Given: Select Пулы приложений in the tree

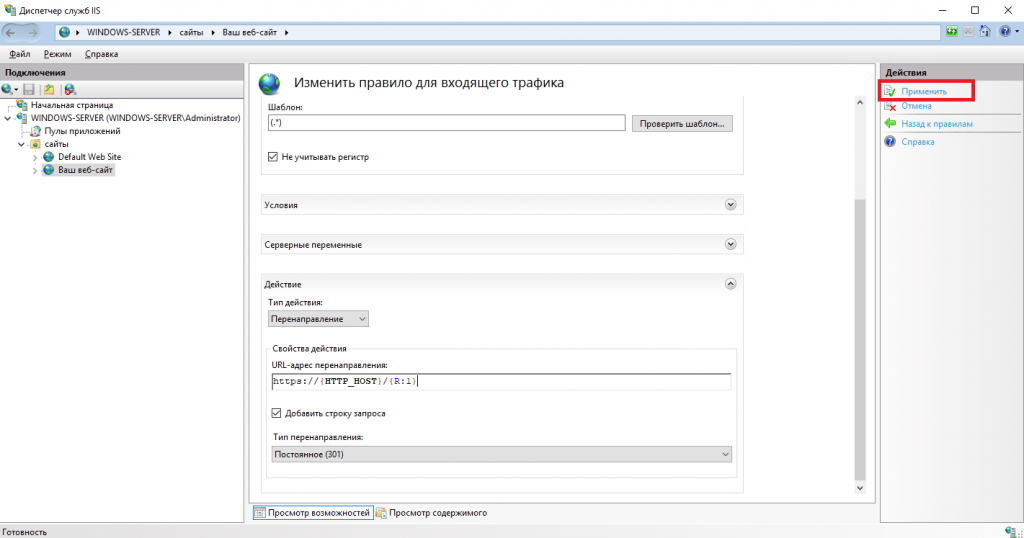Looking at the screenshot, I should tap(82, 131).
